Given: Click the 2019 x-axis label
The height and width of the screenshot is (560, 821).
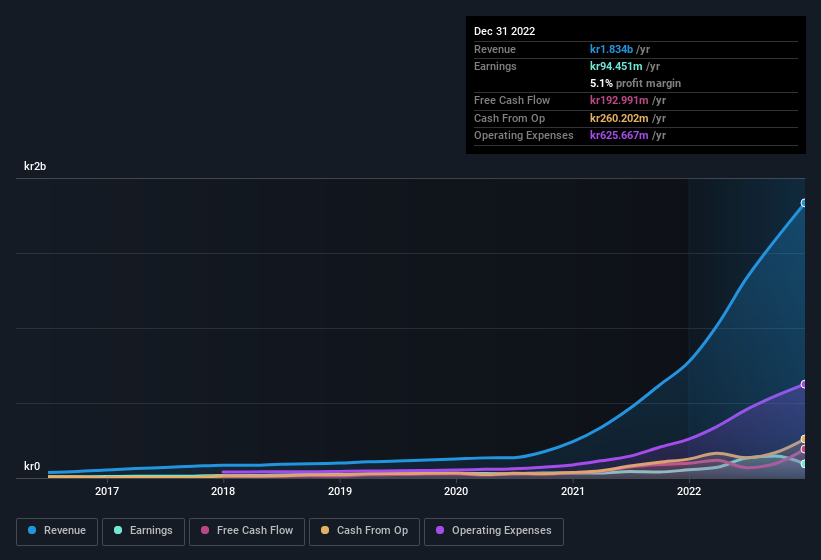Looking at the screenshot, I should pos(340,491).
